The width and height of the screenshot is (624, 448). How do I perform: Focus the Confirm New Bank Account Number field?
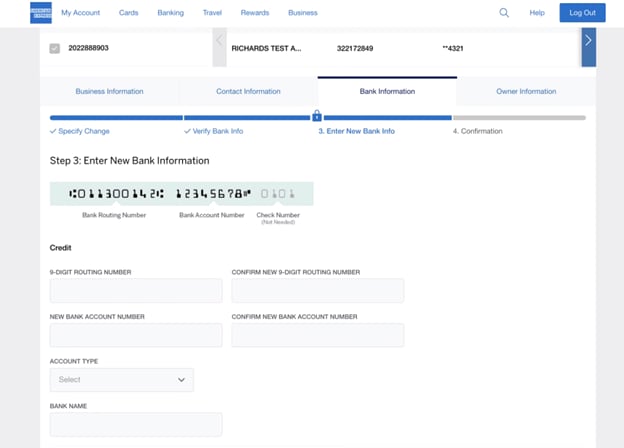pyautogui.click(x=317, y=335)
